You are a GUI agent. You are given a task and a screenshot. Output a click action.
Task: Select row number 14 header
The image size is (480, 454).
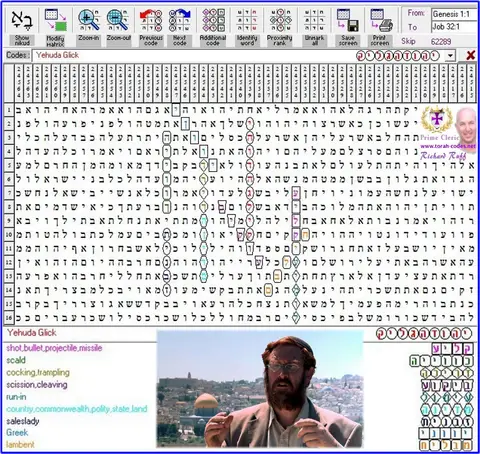point(9,290)
